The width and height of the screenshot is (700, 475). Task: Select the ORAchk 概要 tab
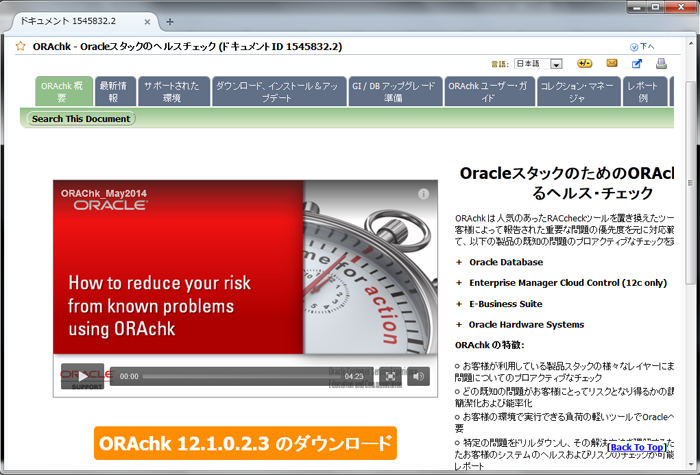[x=62, y=92]
